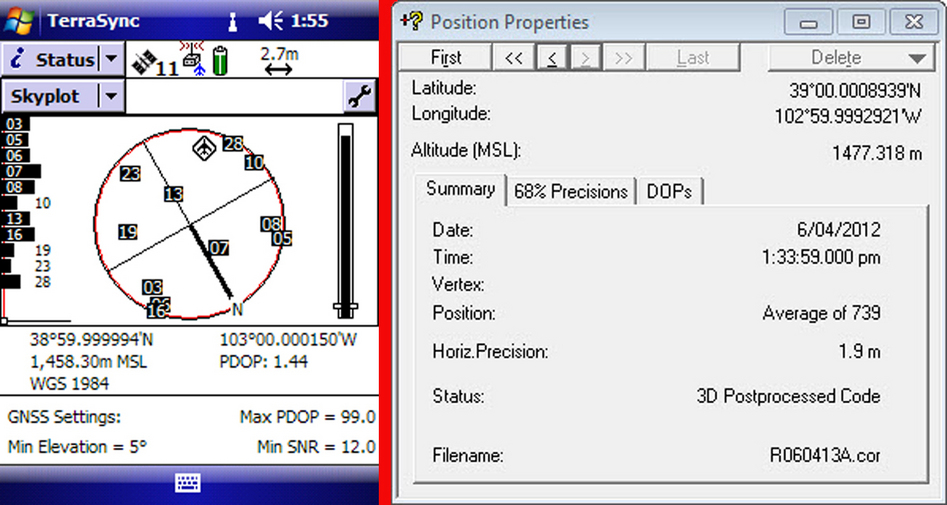This screenshot has height=505, width=947.
Task: Tap the connectivity status icon in title bar
Action: 232,21
